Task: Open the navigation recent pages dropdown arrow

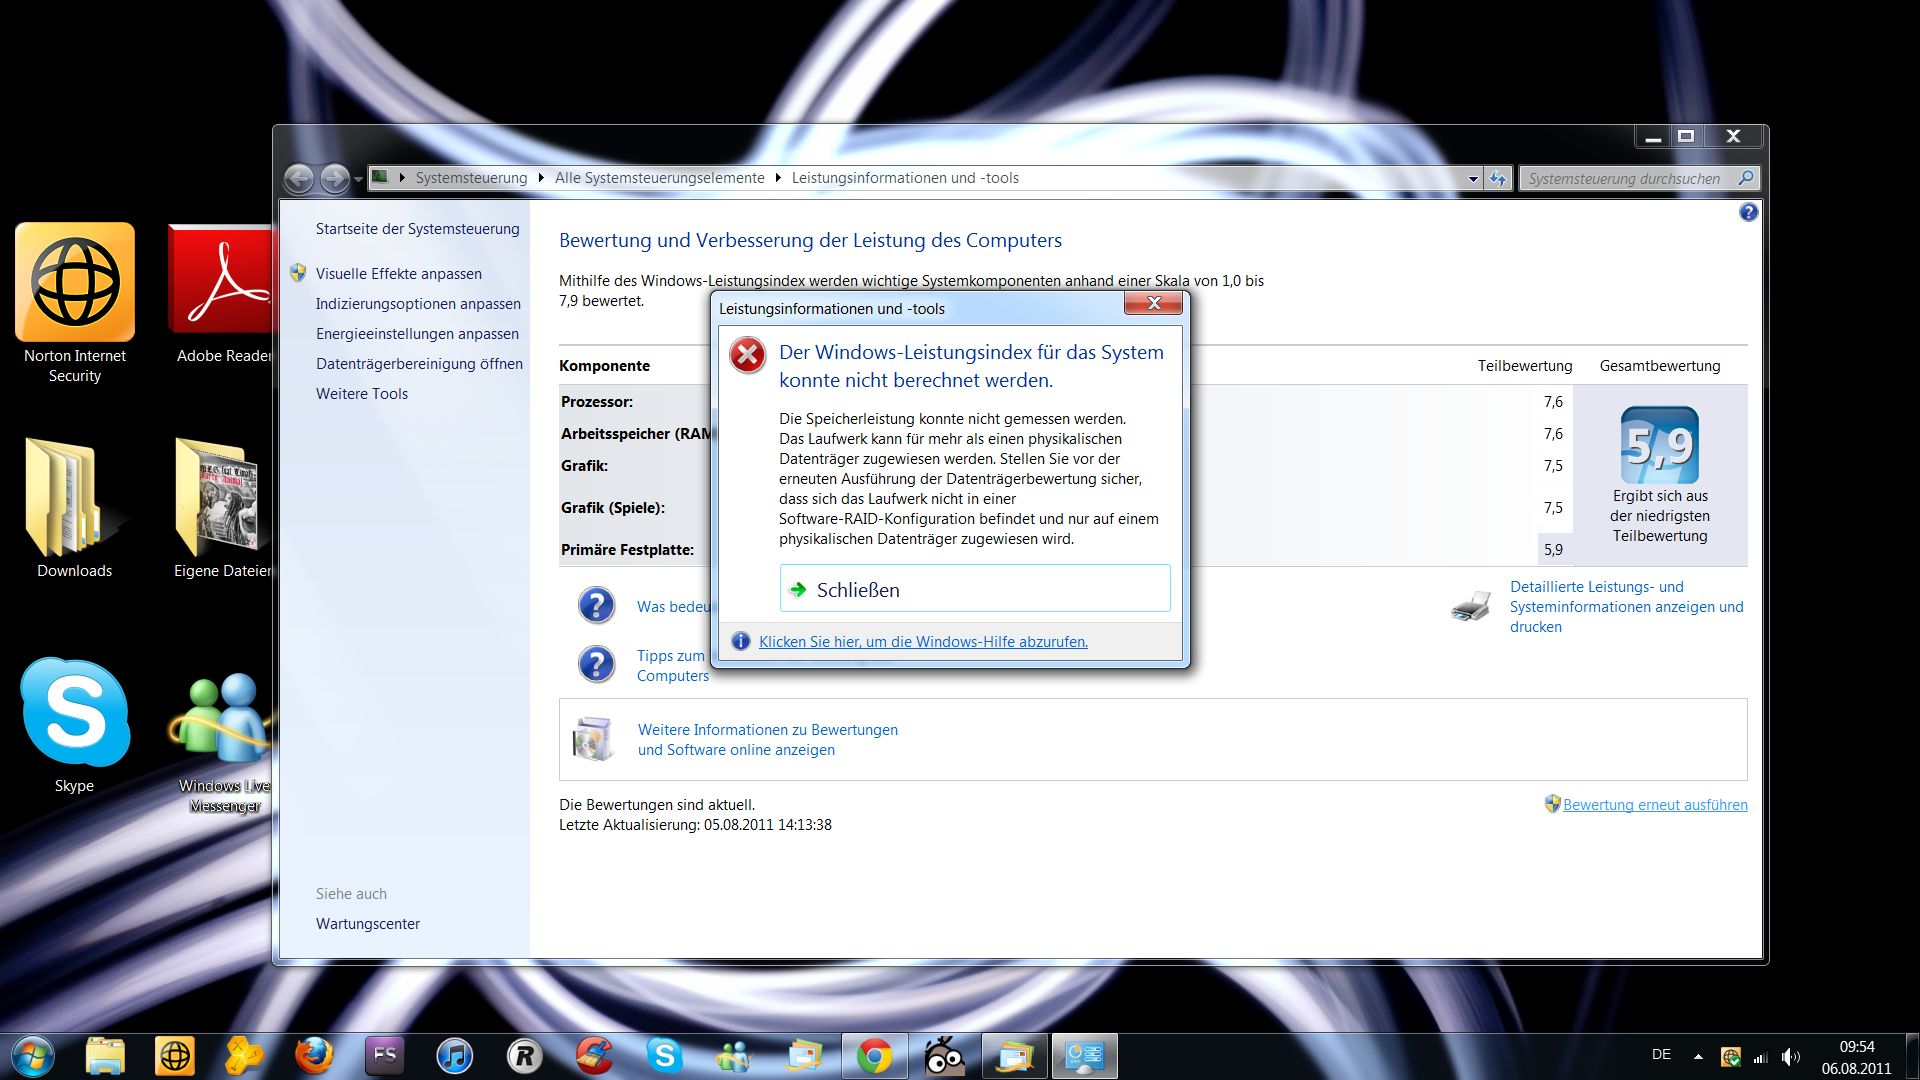Action: click(359, 180)
